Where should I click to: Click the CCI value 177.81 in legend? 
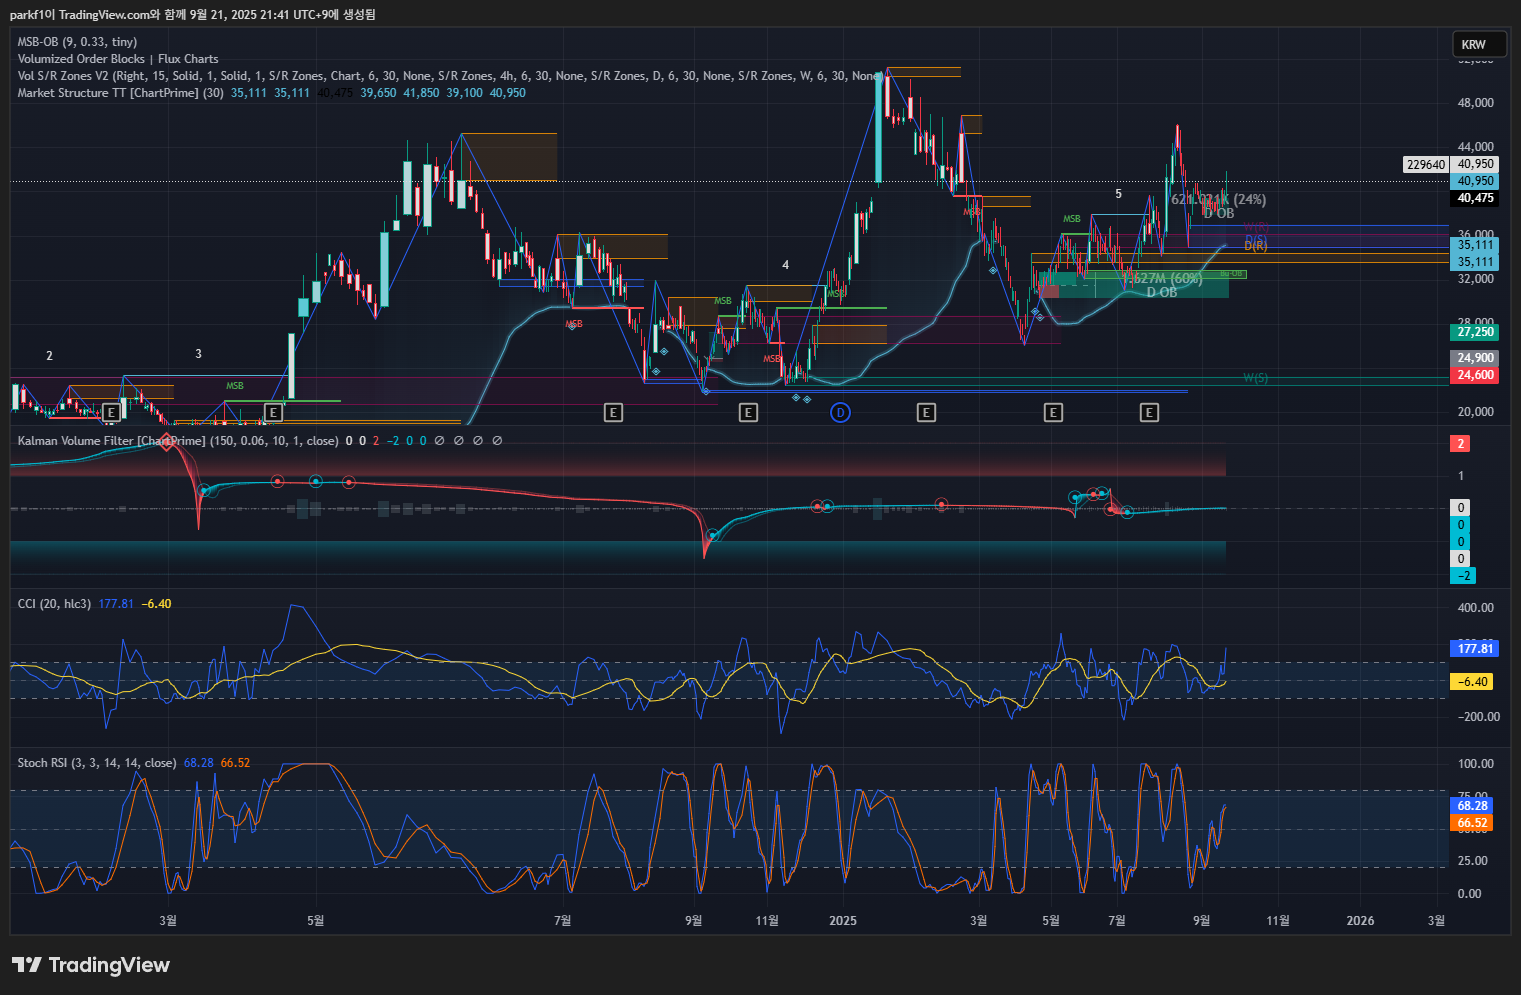tap(116, 604)
